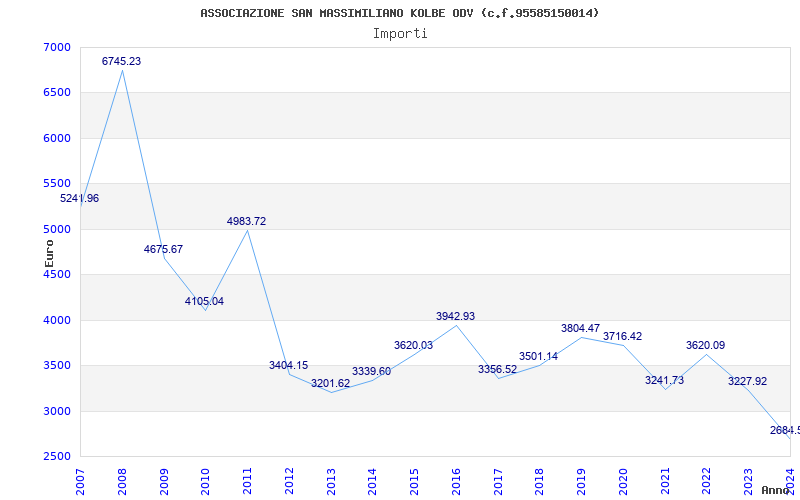This screenshot has width=800, height=500.
Task: Click the Anno axis title
Action: 775,490
